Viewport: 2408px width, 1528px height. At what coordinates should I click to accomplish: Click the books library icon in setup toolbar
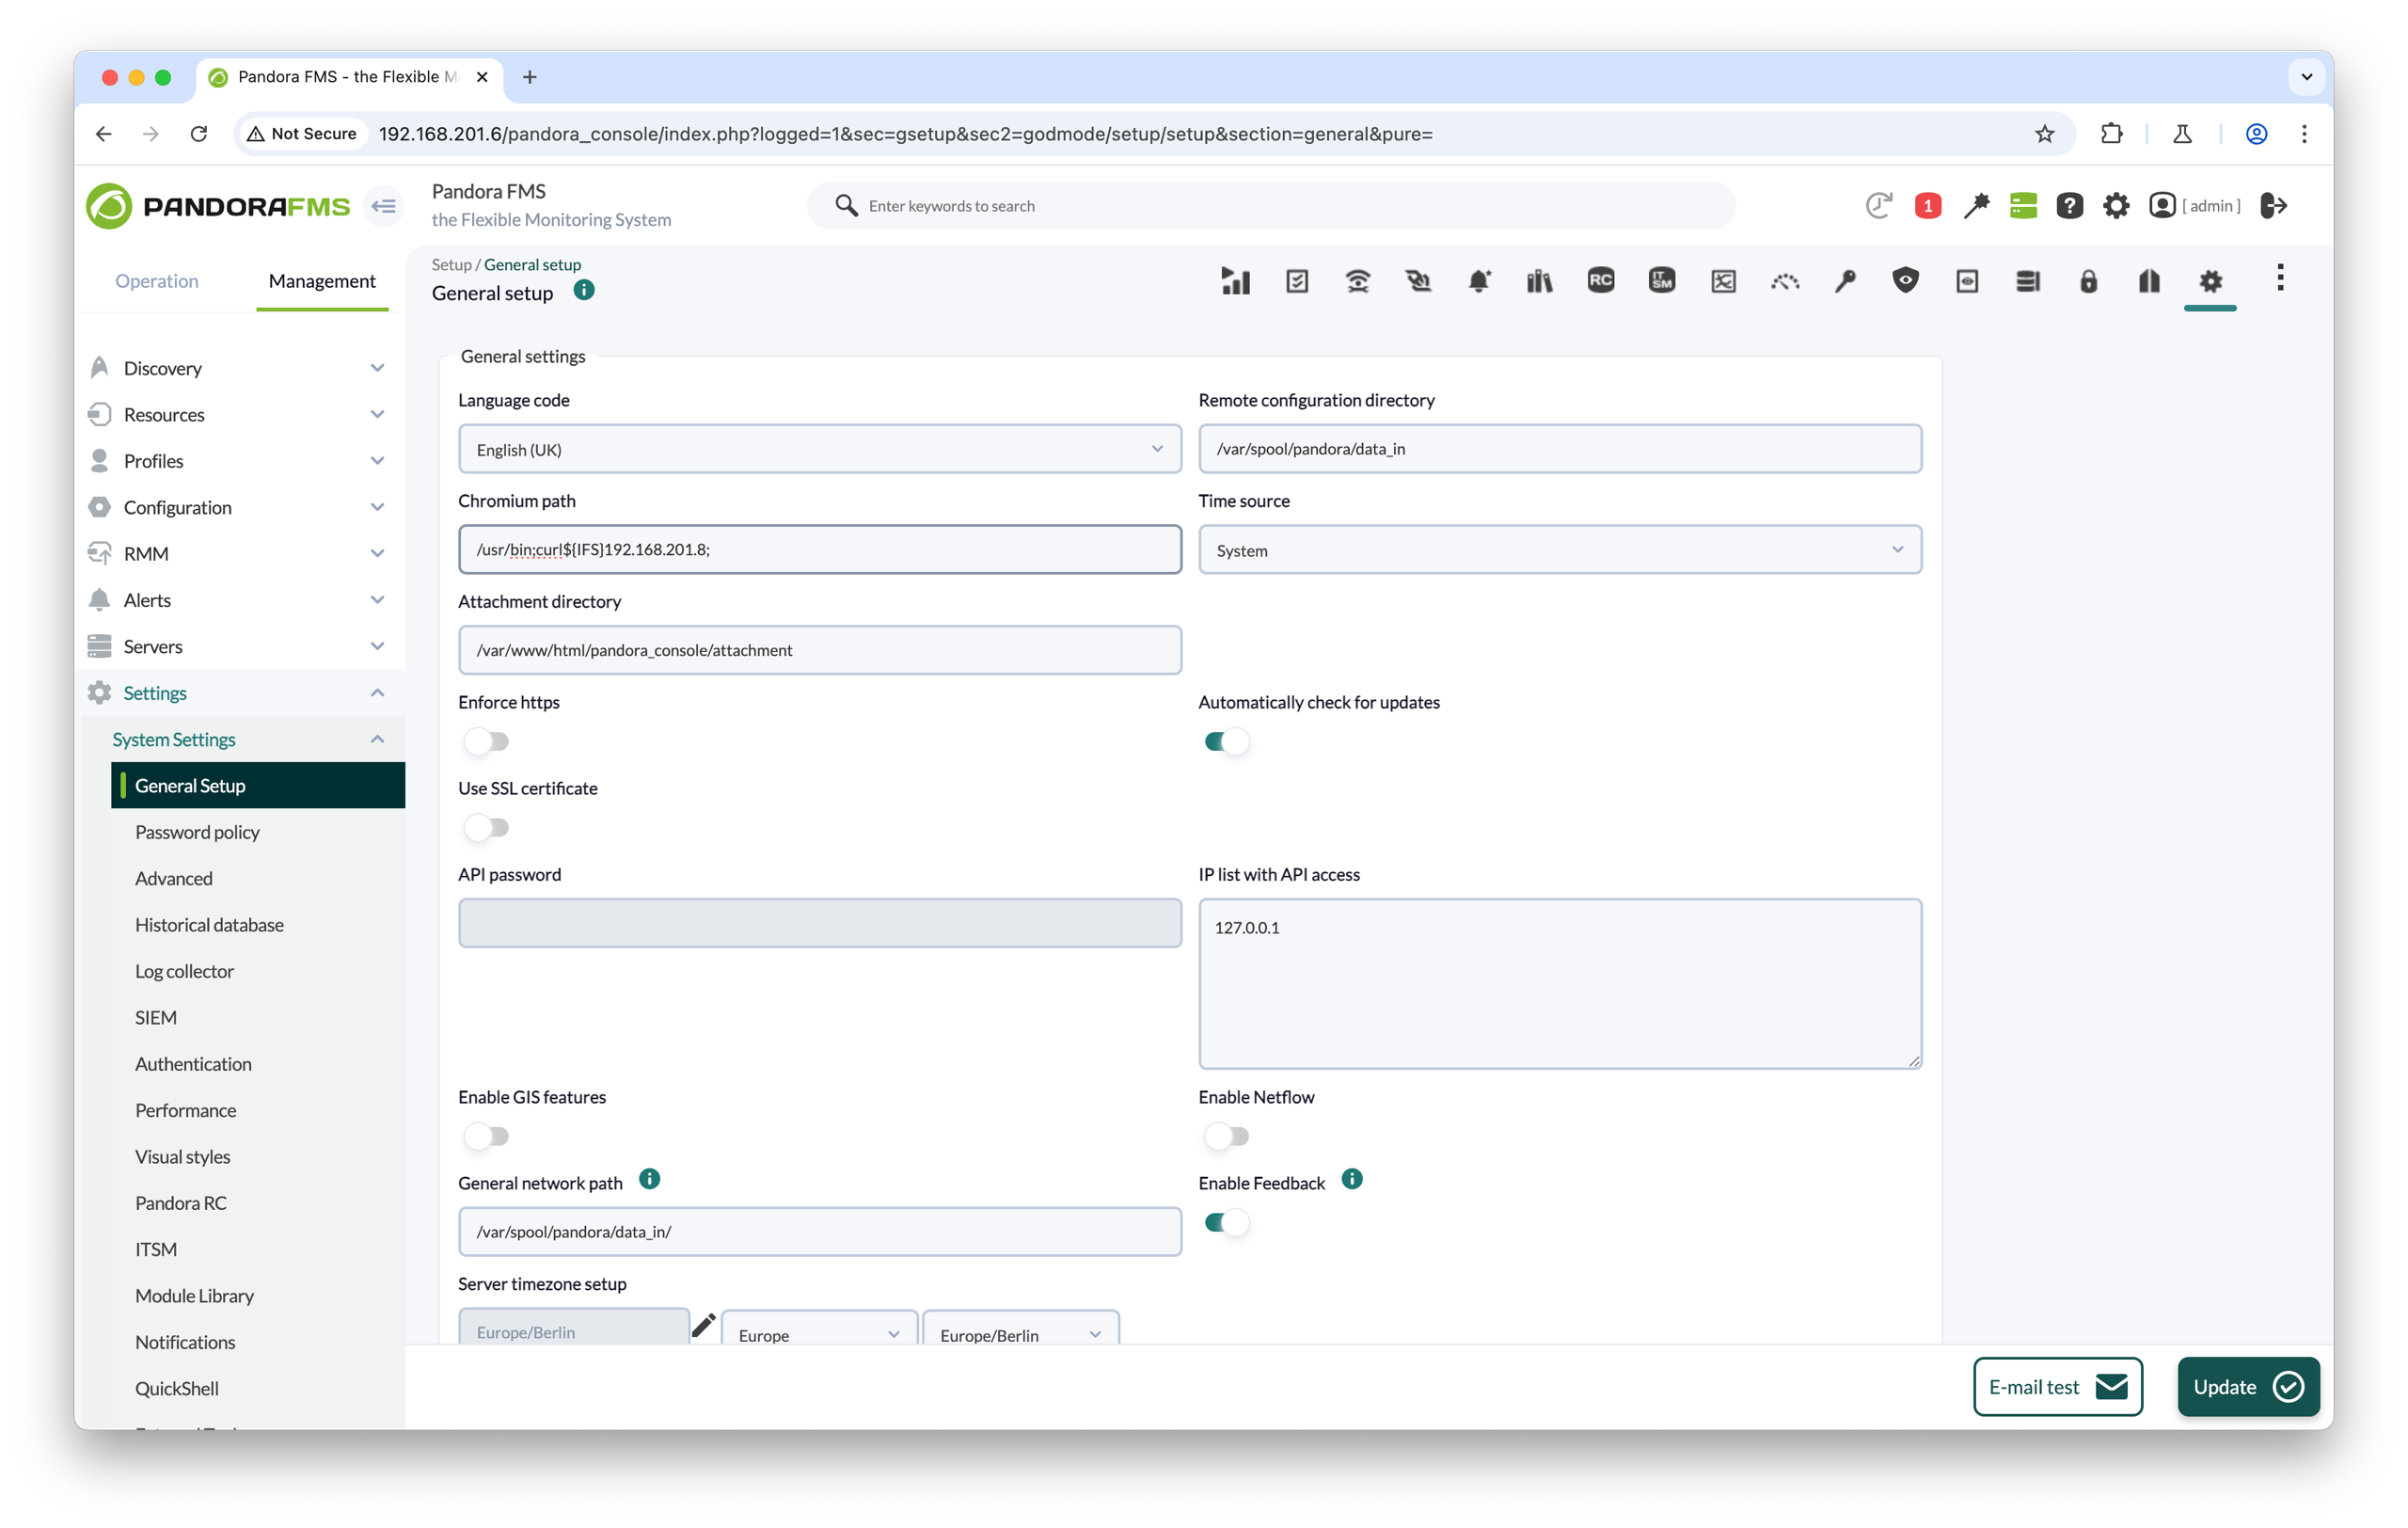click(x=1540, y=281)
